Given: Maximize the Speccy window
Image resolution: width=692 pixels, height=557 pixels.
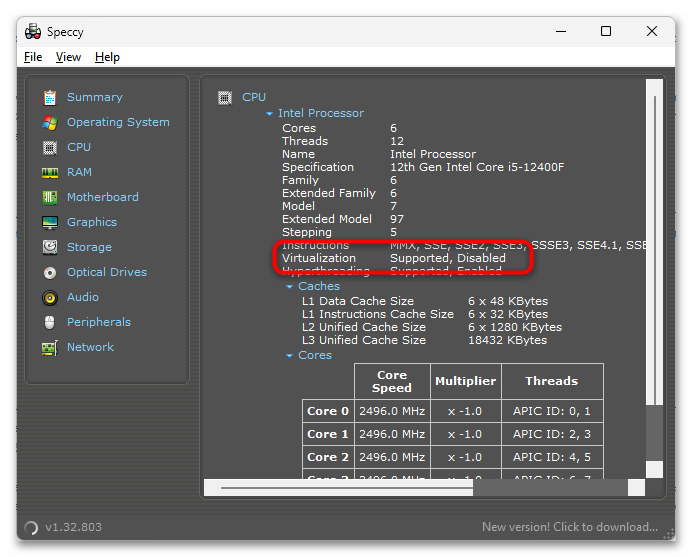Looking at the screenshot, I should click(606, 31).
